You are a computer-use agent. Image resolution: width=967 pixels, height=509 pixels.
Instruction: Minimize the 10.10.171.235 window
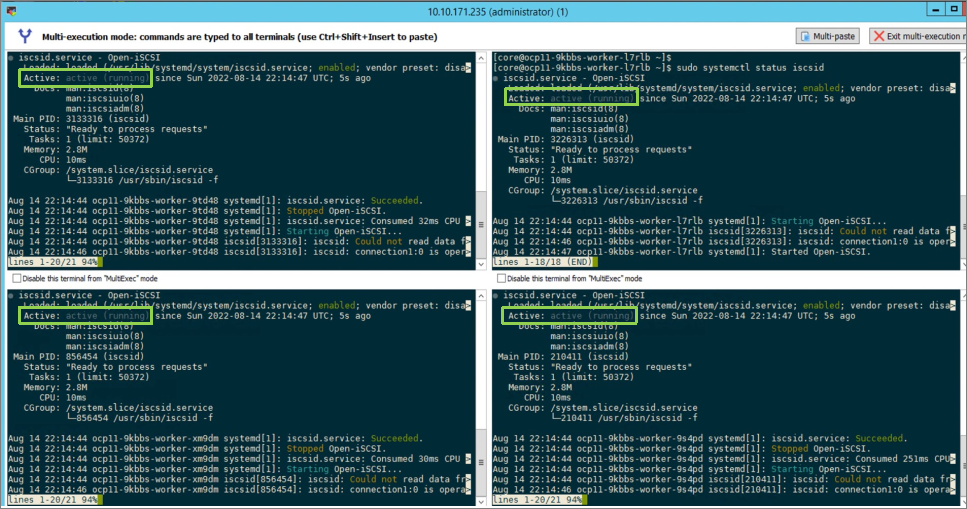[x=936, y=9]
